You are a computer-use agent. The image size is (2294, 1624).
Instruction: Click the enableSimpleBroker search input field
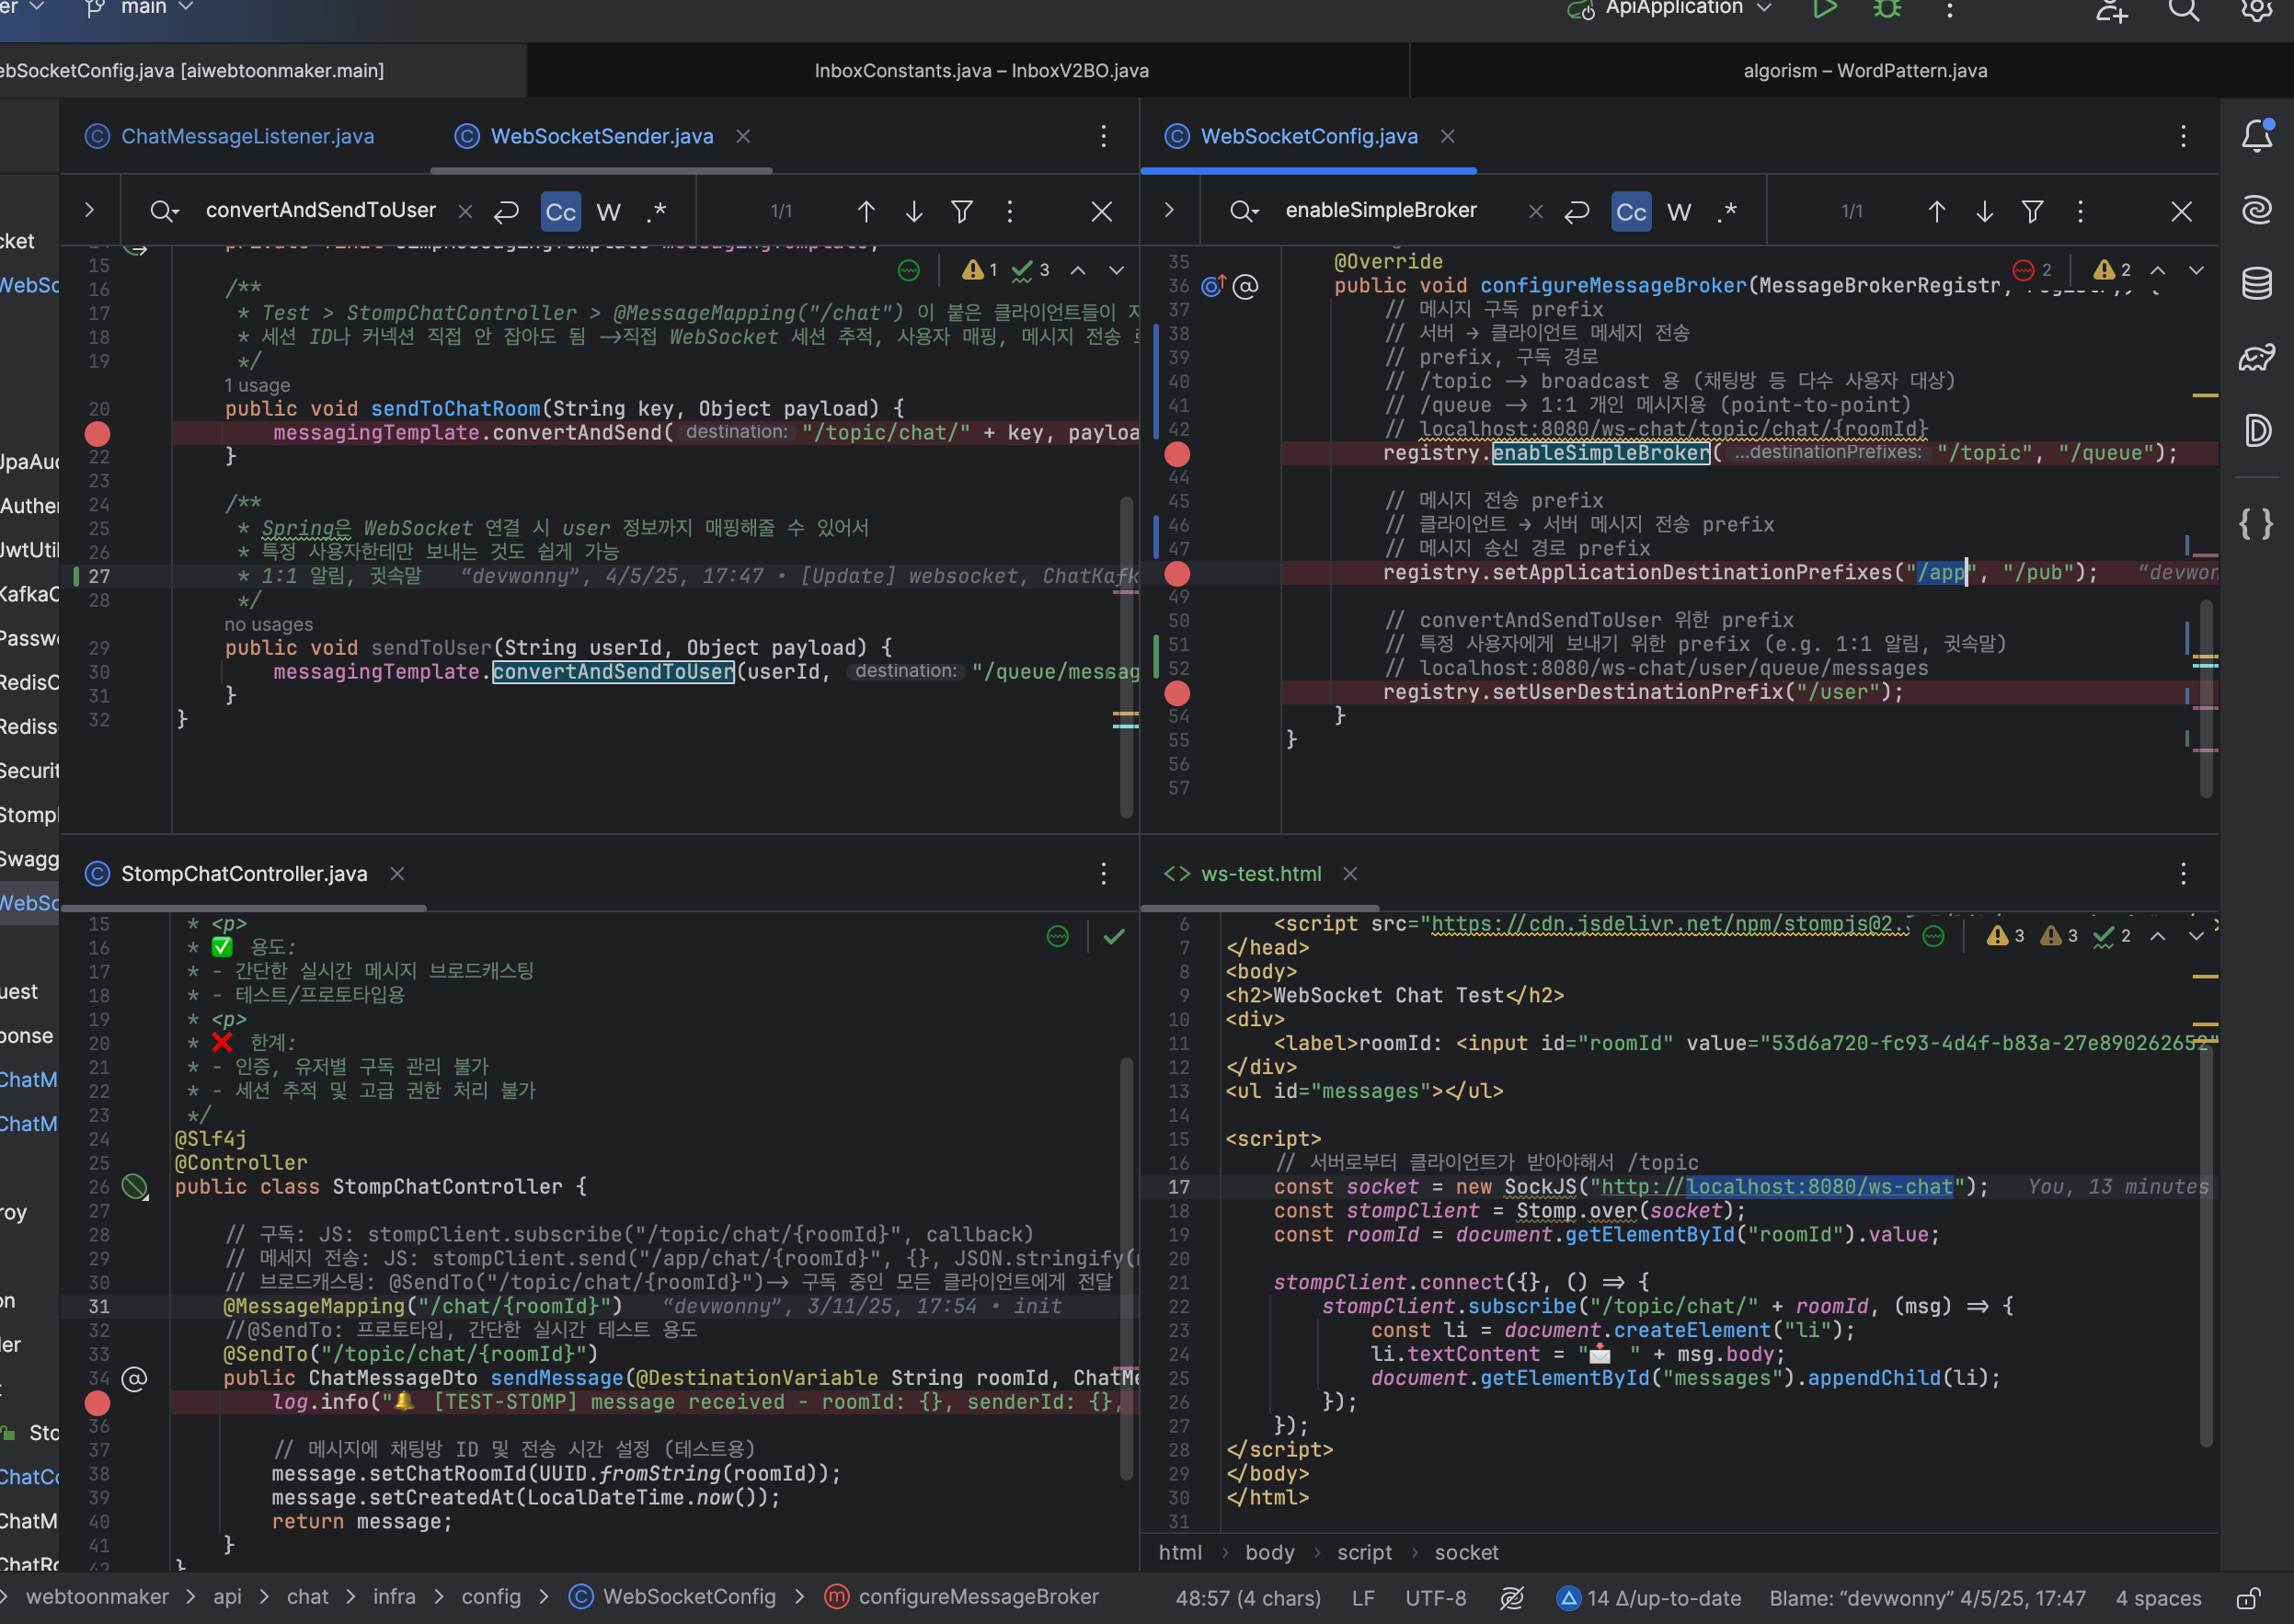[1380, 210]
